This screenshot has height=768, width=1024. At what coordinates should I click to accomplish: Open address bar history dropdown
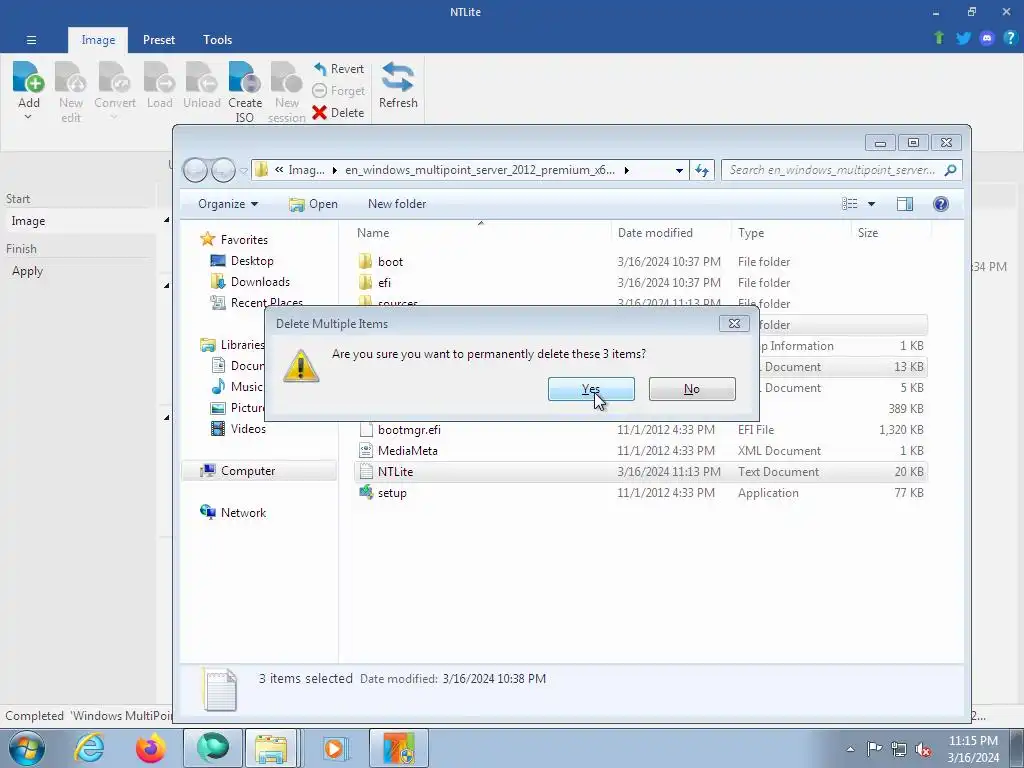click(679, 170)
